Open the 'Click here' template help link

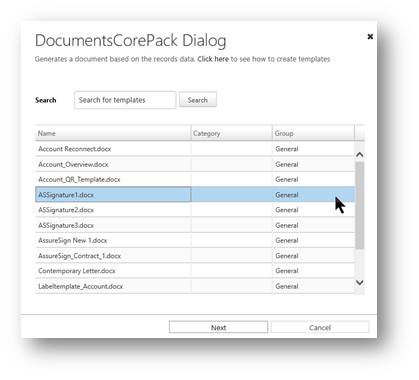pyautogui.click(x=213, y=59)
